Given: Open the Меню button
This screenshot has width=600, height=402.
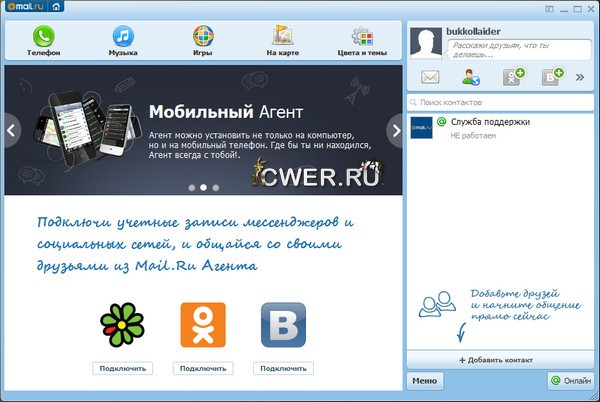Looking at the screenshot, I should click(x=424, y=381).
